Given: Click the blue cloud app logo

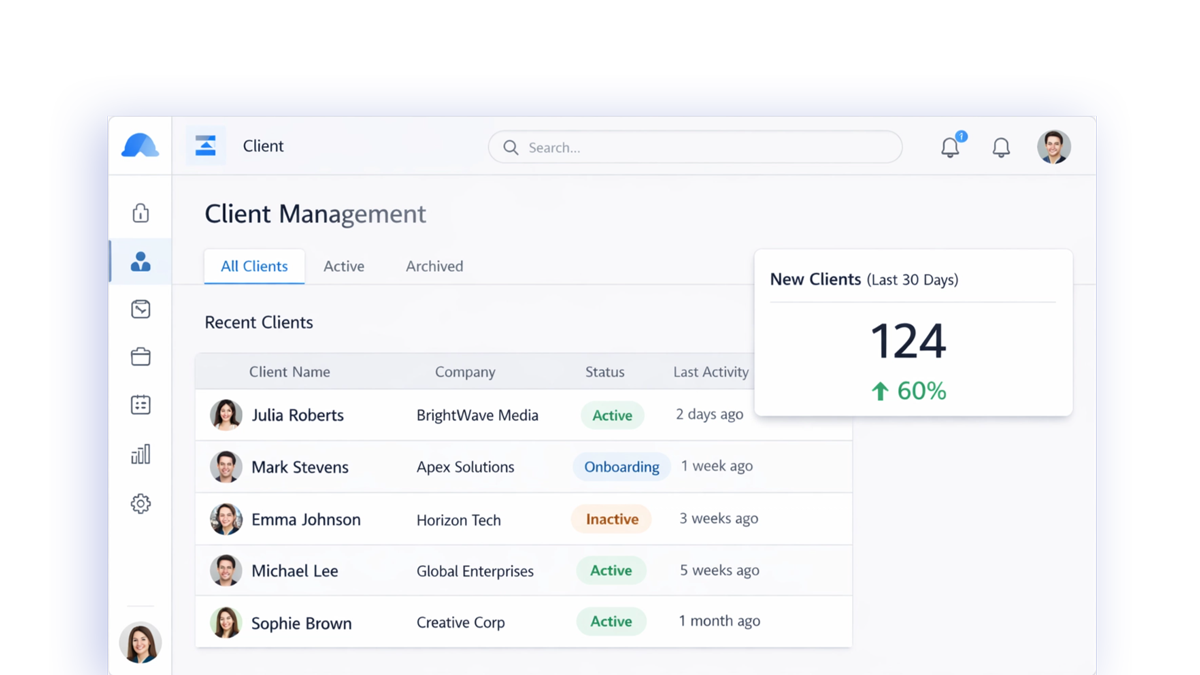Looking at the screenshot, I should tap(140, 146).
